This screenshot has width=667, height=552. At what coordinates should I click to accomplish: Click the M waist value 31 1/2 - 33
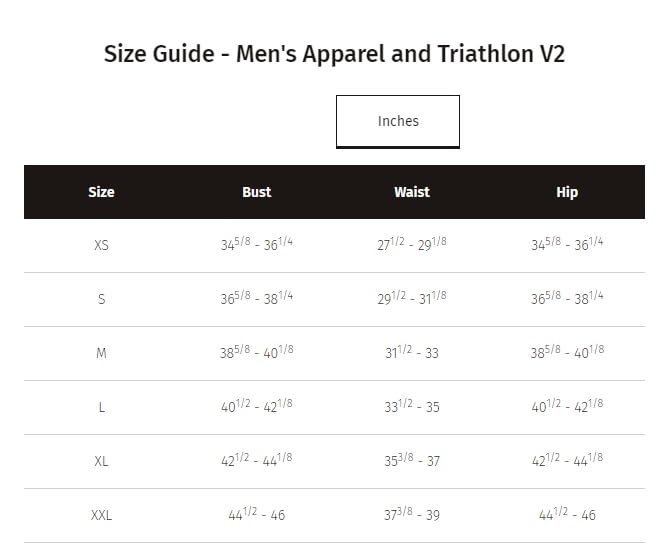pyautogui.click(x=412, y=353)
